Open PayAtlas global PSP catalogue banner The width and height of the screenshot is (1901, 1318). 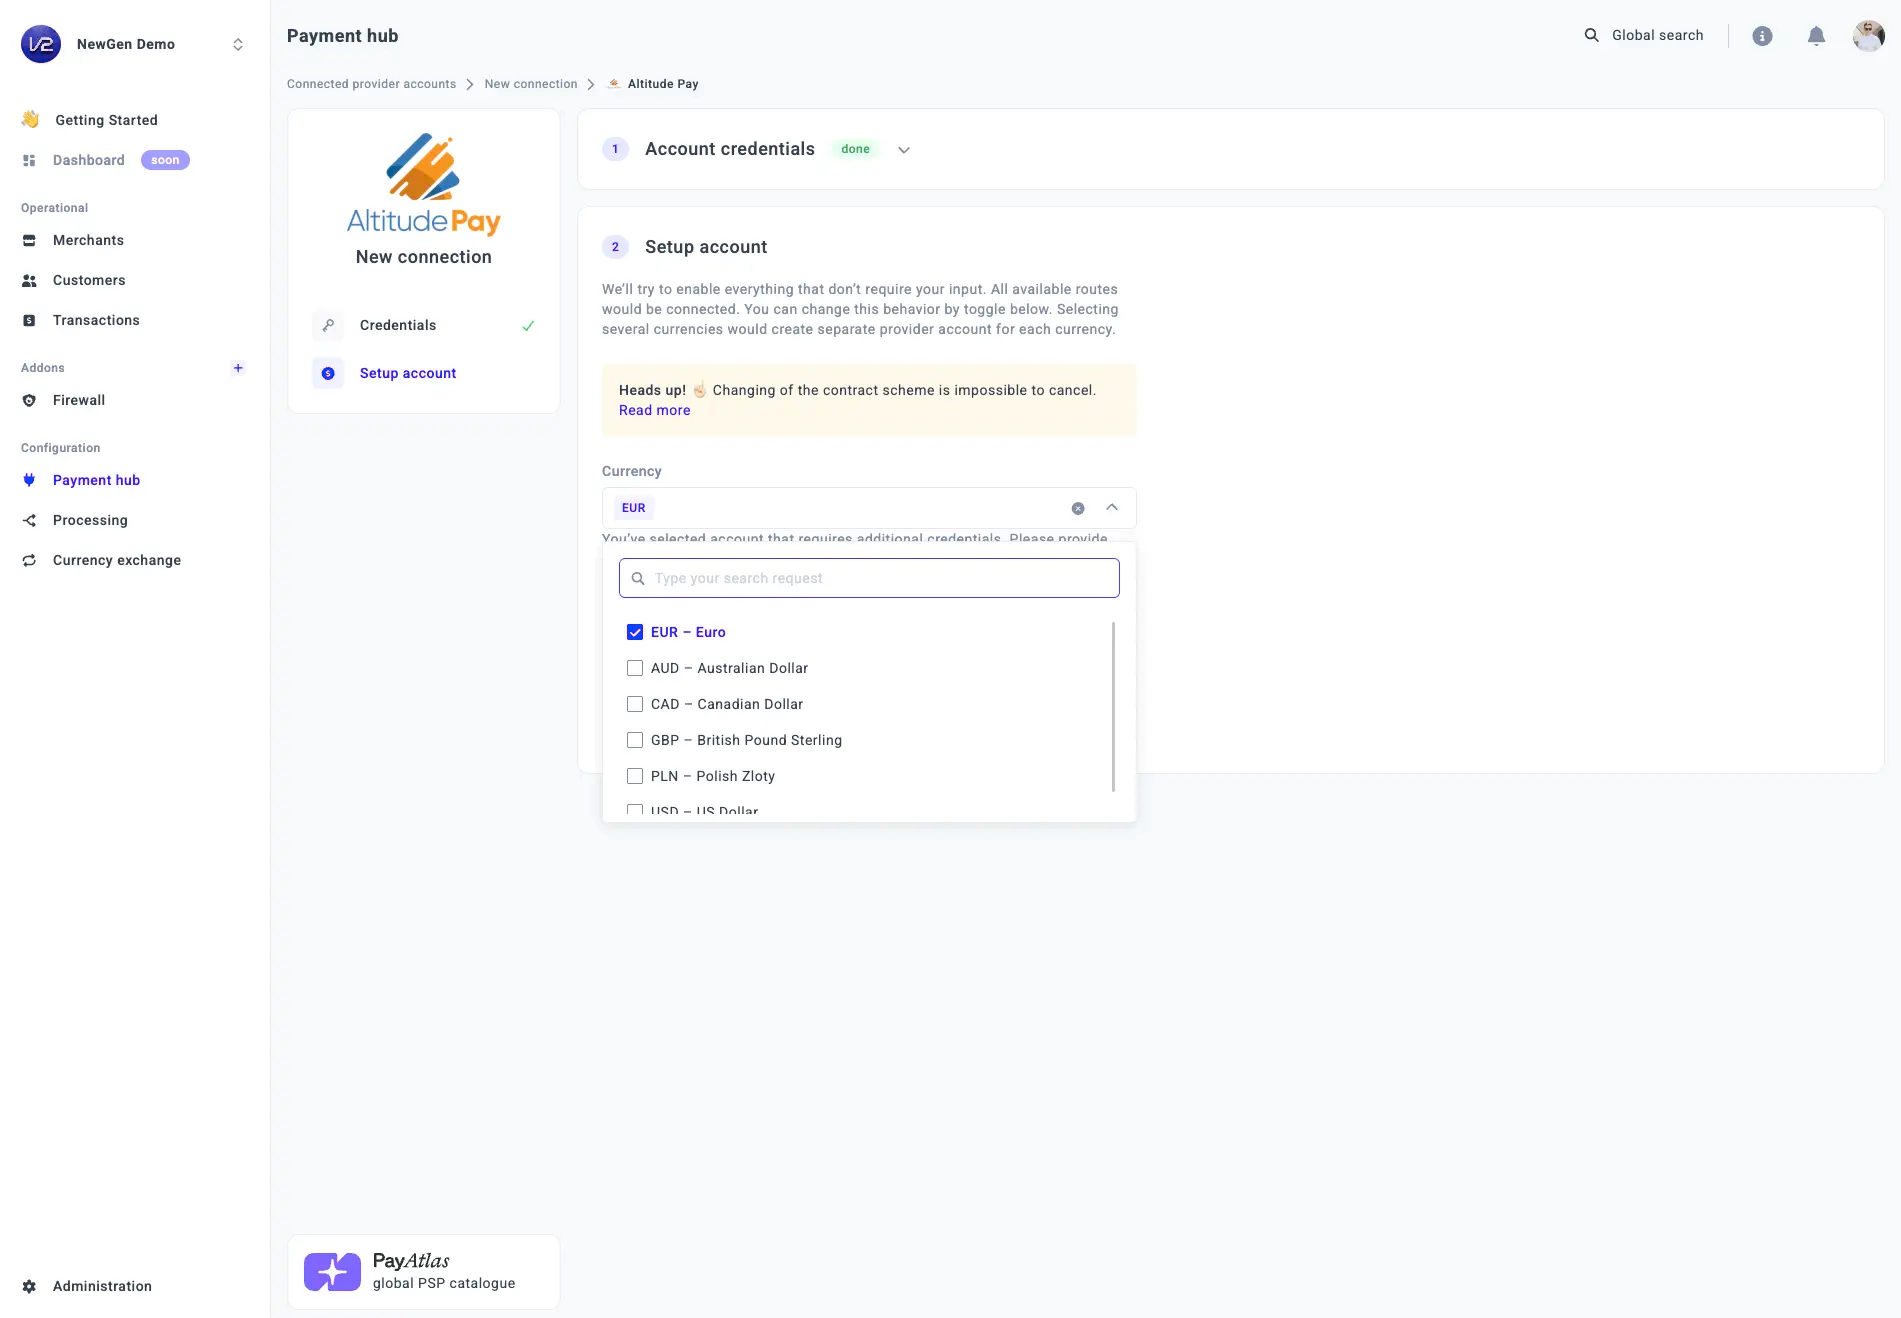pos(424,1272)
